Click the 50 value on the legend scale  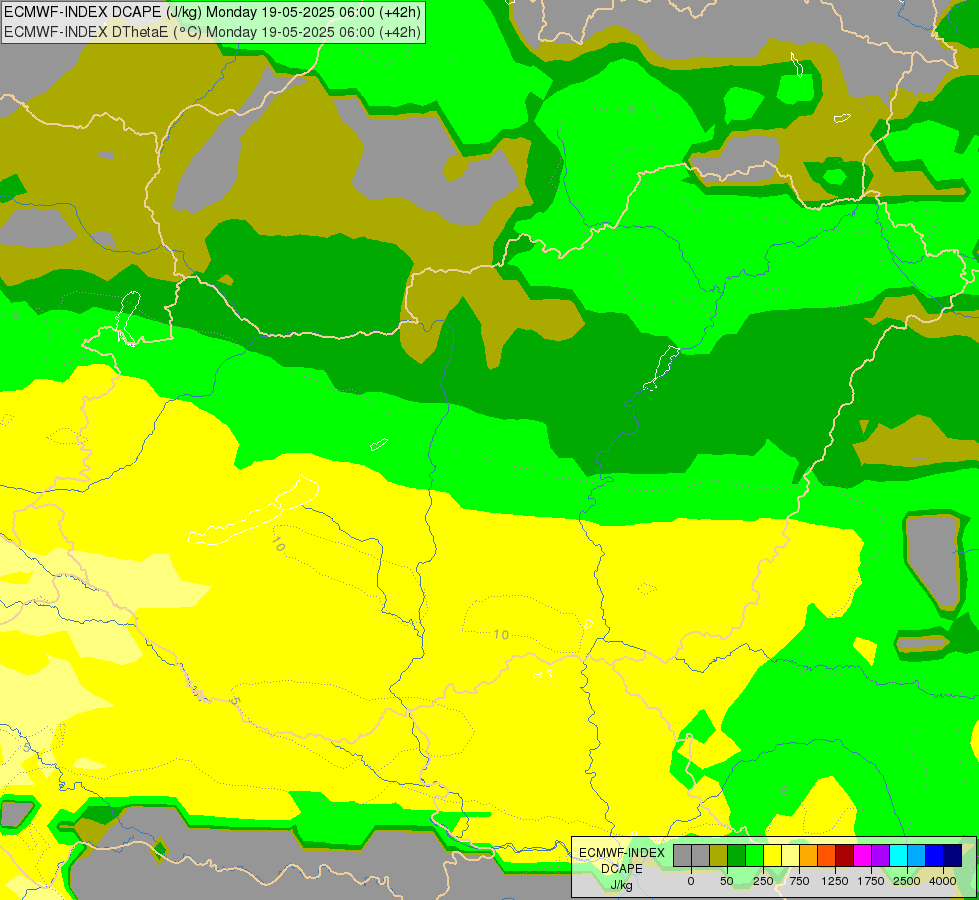coord(727,881)
